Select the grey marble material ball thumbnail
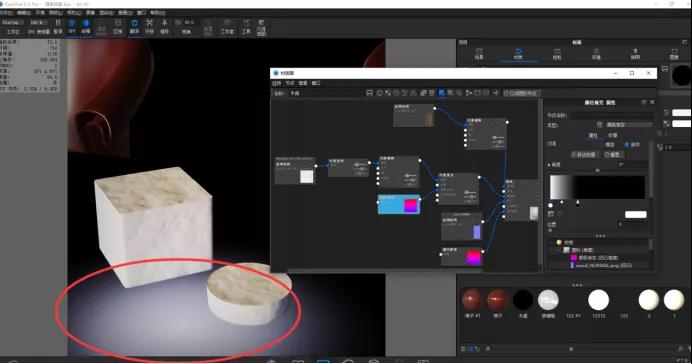This screenshot has height=364, width=692. [548, 300]
